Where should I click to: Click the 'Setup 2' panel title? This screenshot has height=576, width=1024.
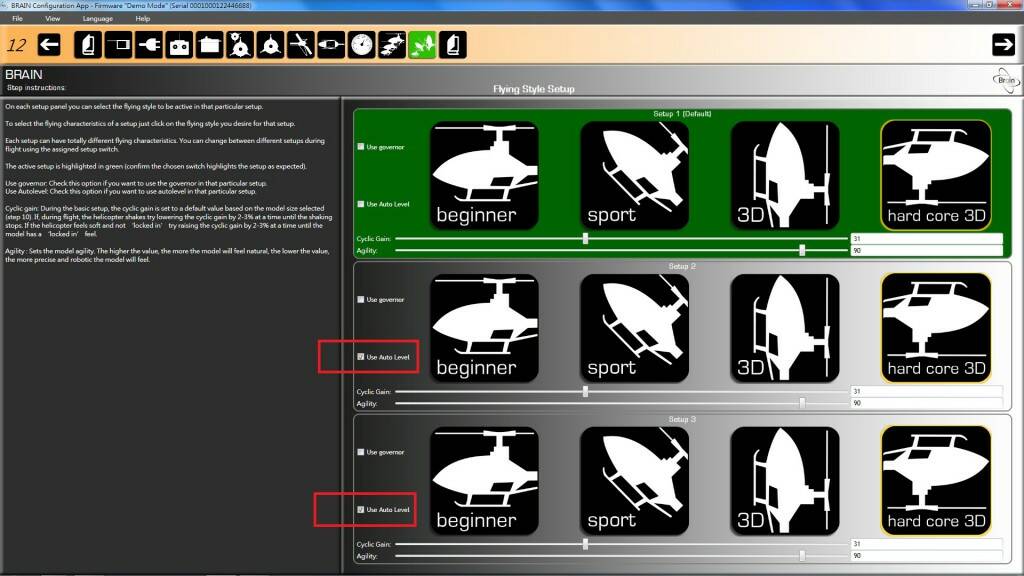pos(682,266)
